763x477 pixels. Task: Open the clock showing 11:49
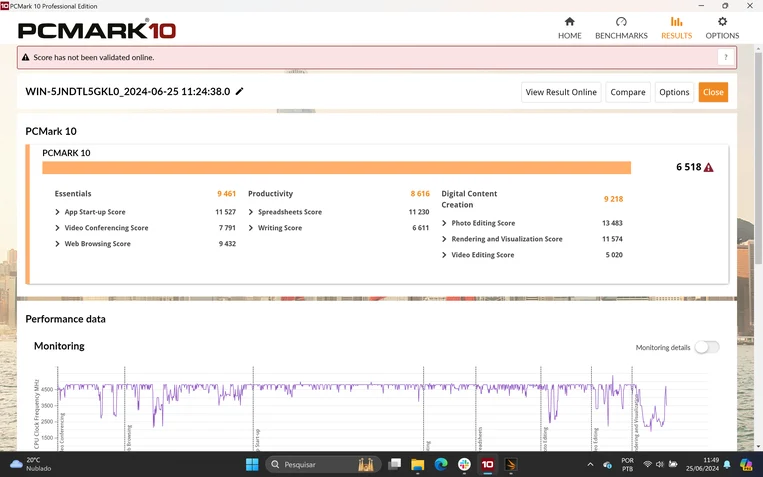point(702,464)
